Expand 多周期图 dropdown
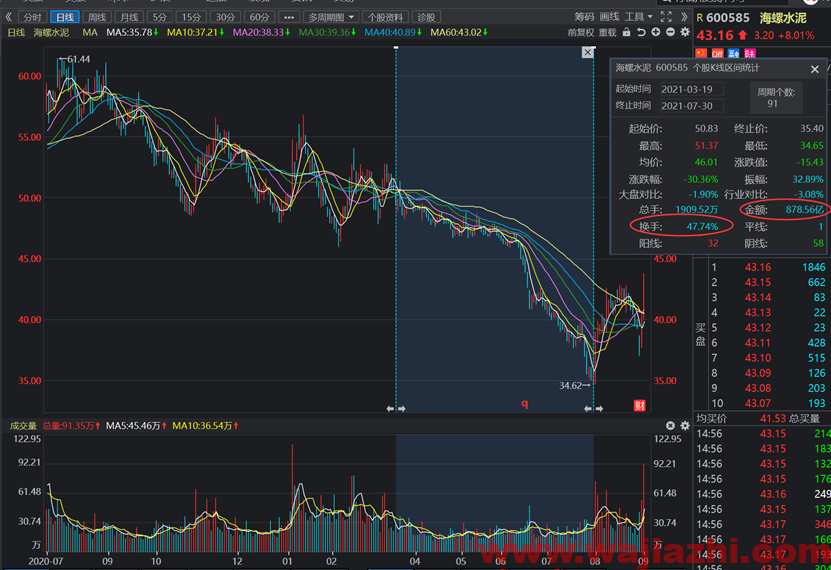This screenshot has width=831, height=570. coord(331,17)
